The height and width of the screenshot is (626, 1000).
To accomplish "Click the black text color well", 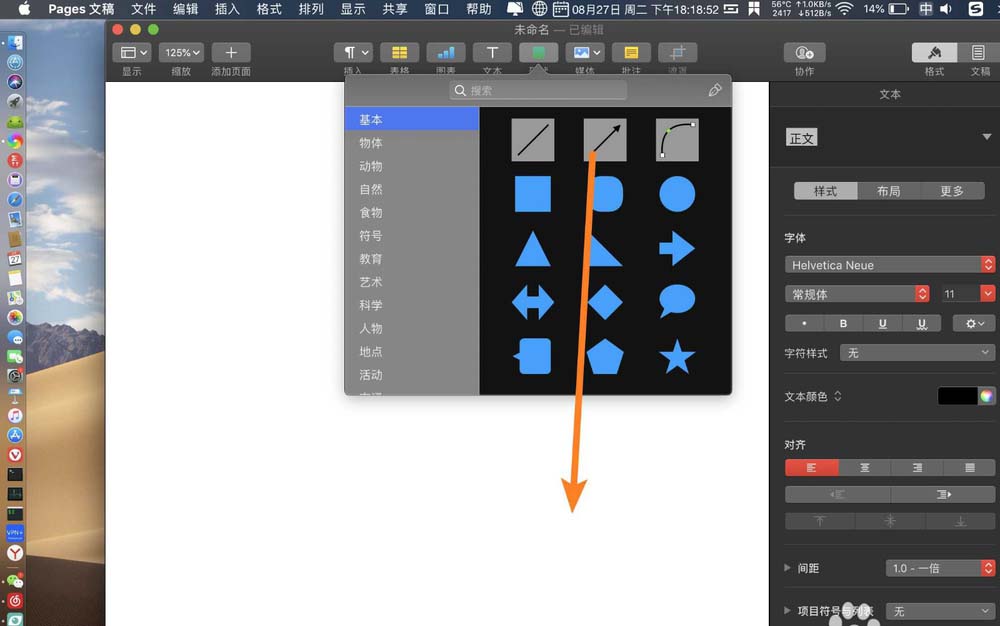I will pos(957,396).
